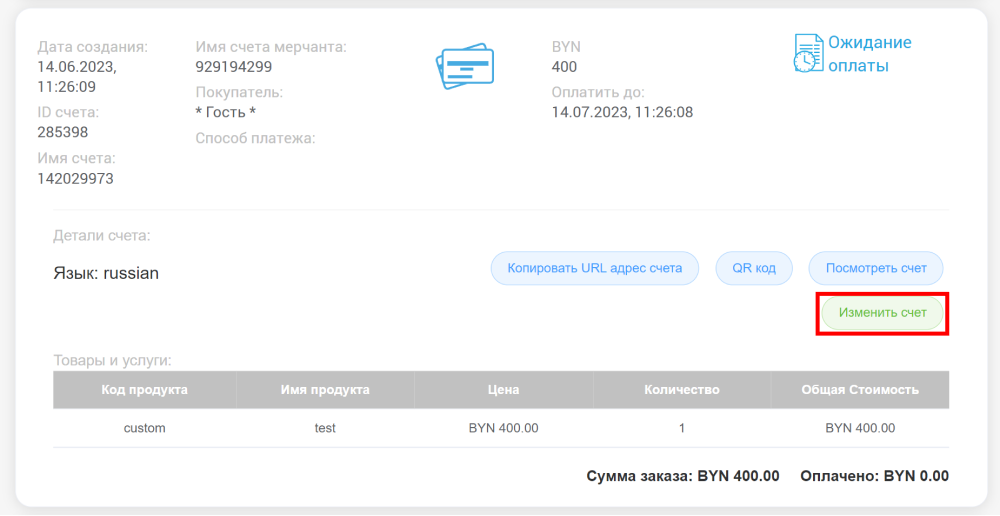This screenshot has height=516, width=1000.
Task: Open the 'QR код' button
Action: (755, 268)
